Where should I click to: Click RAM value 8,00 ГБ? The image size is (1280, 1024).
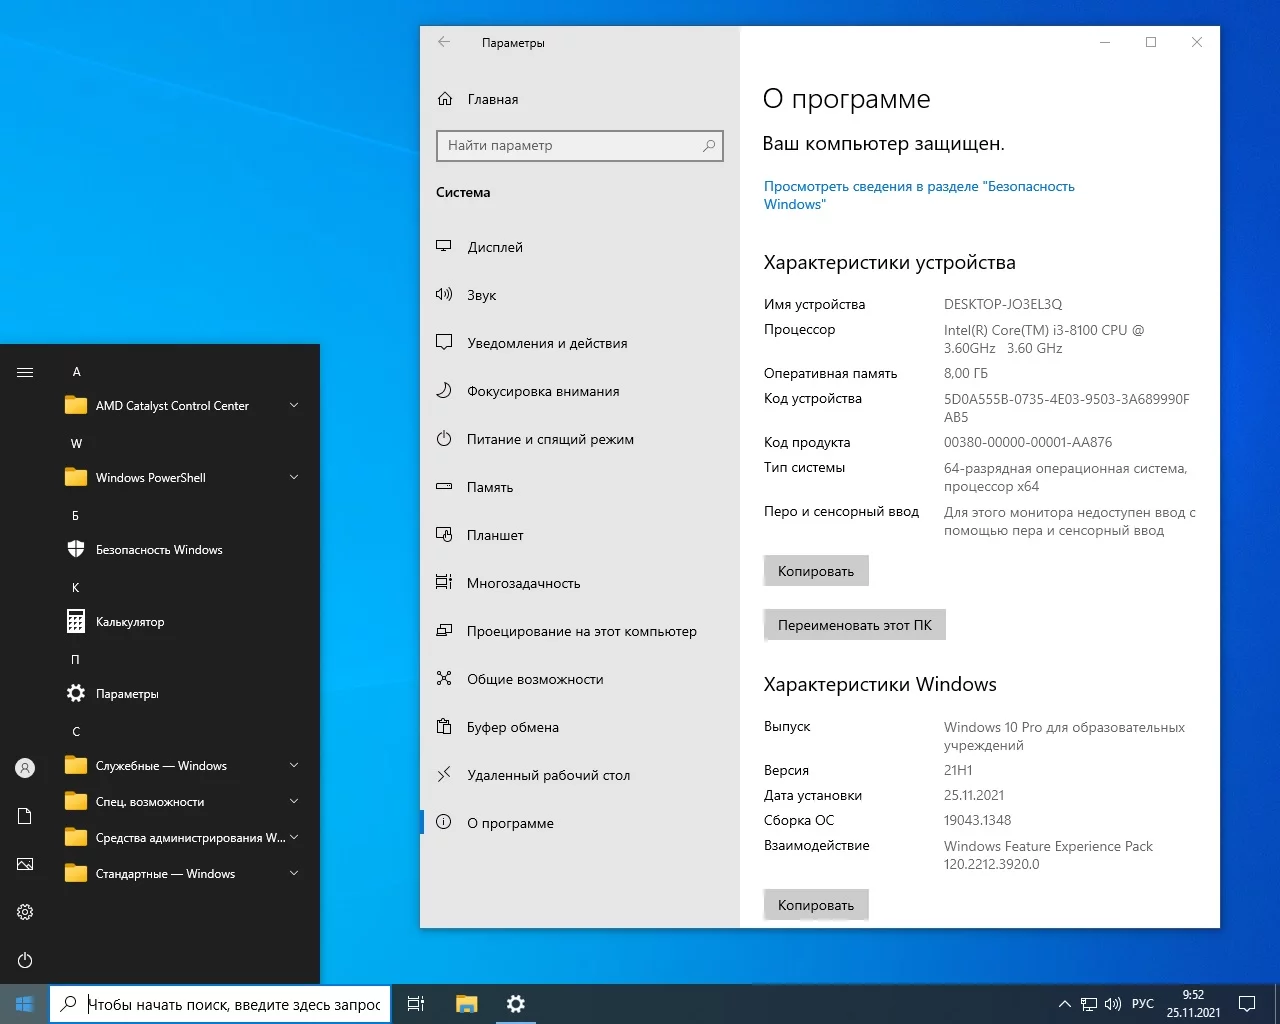[966, 373]
